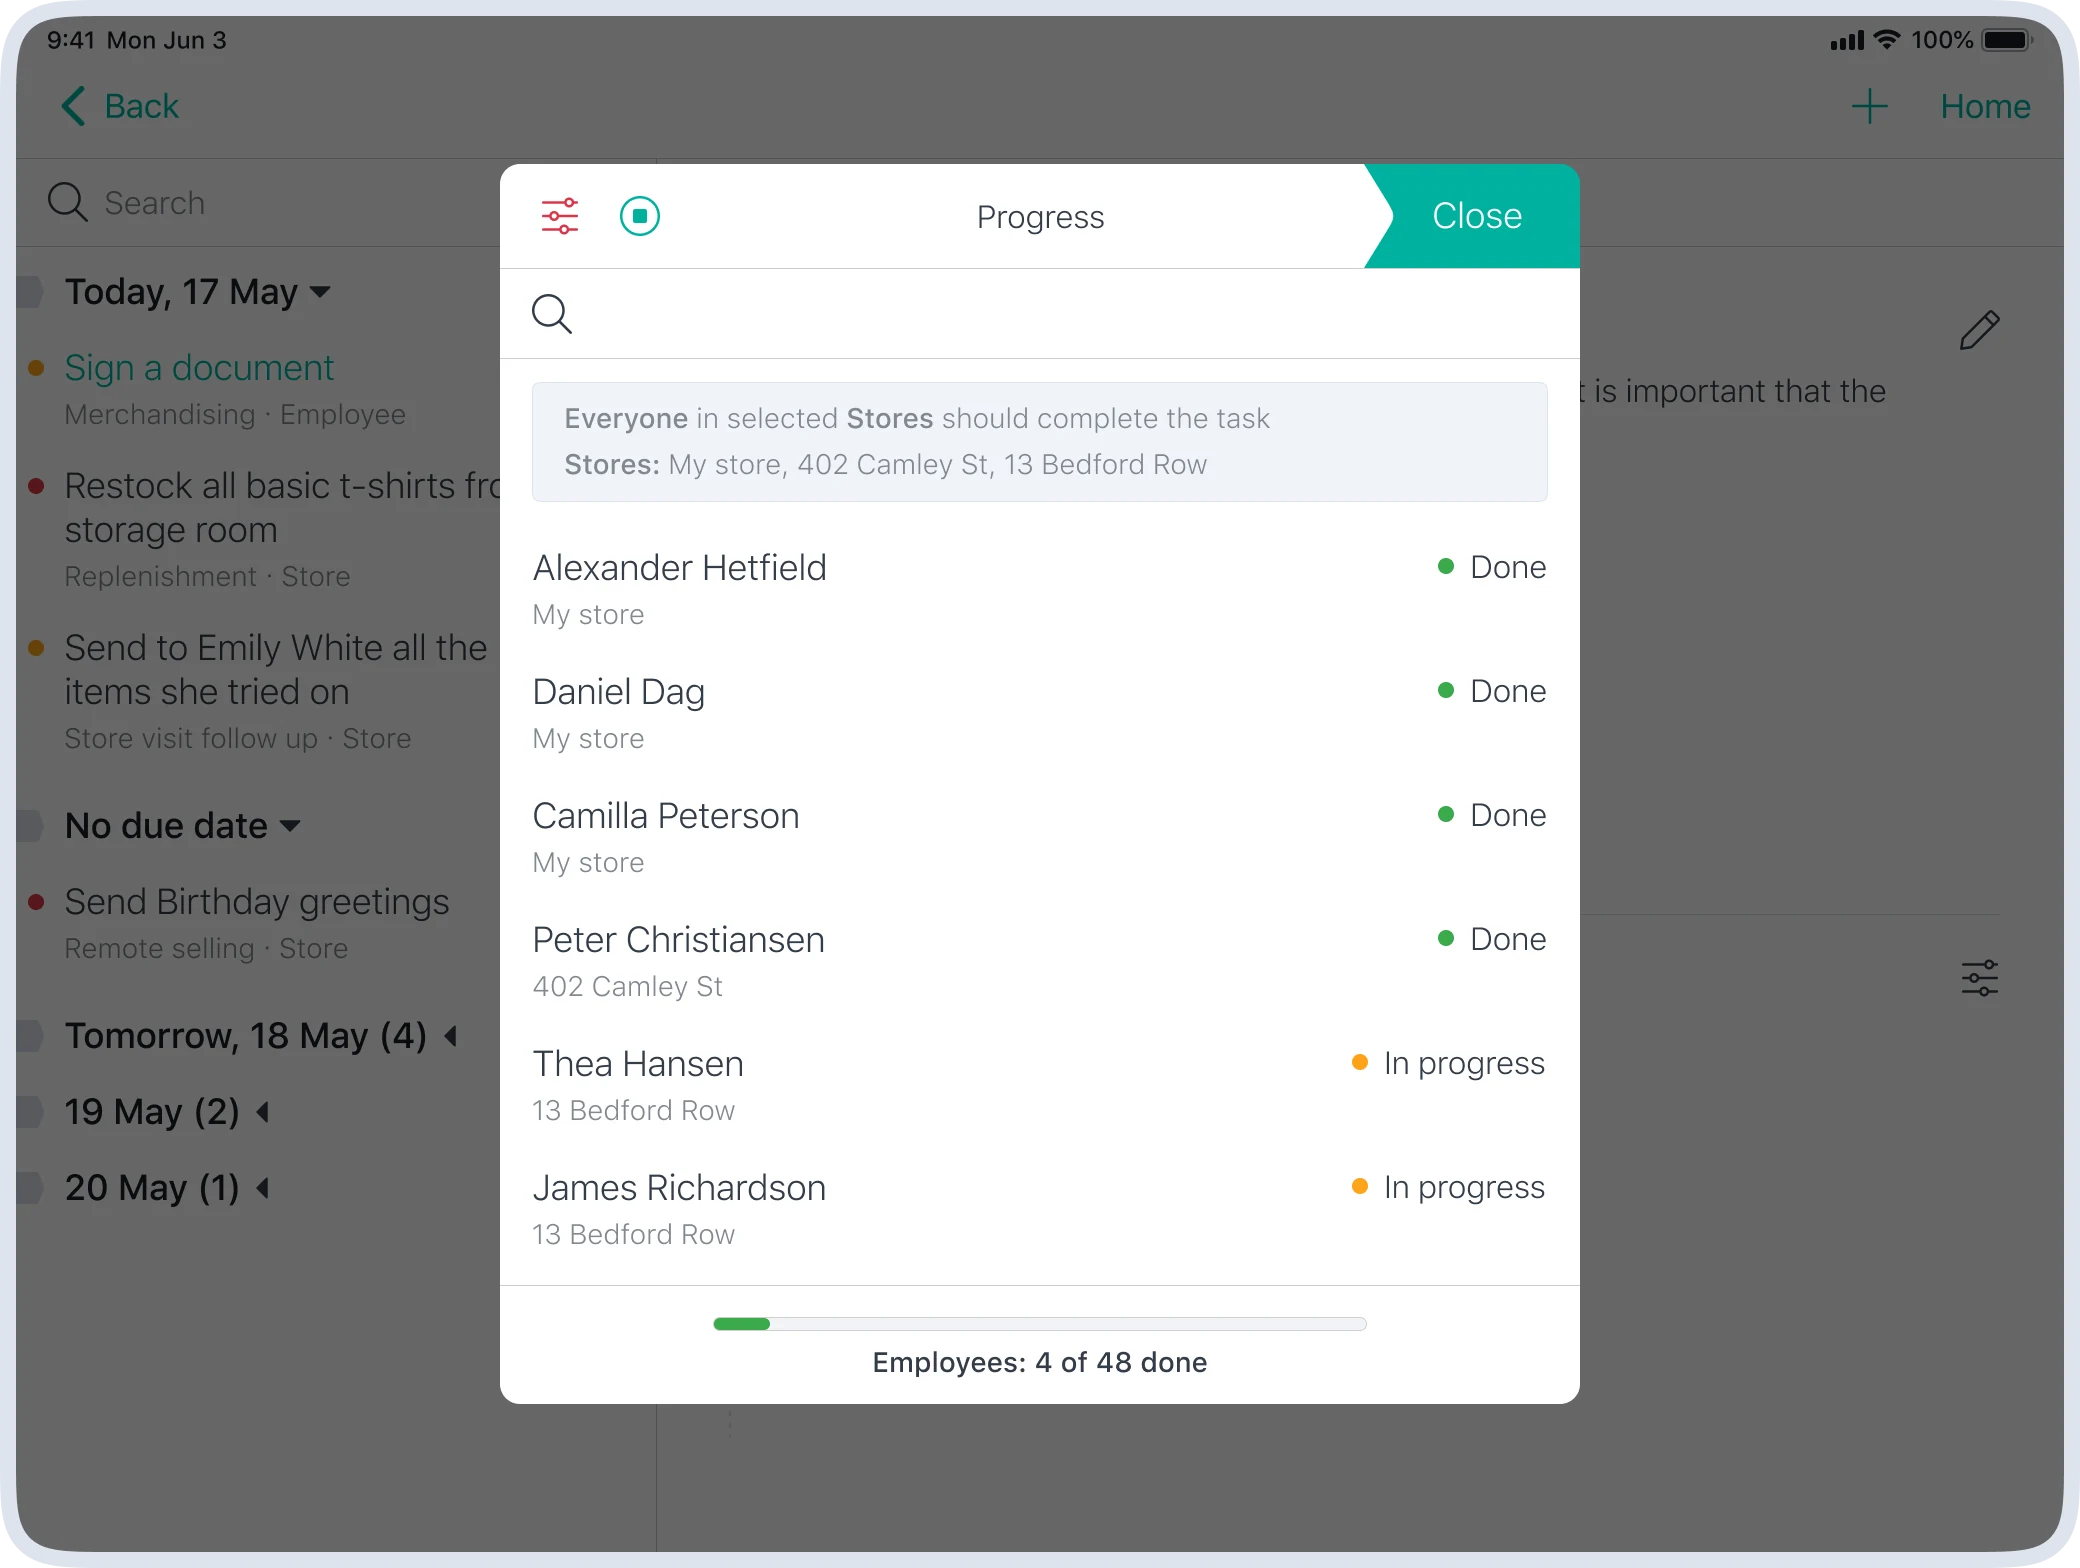
Task: Click the battery icon in status bar
Action: (2008, 40)
